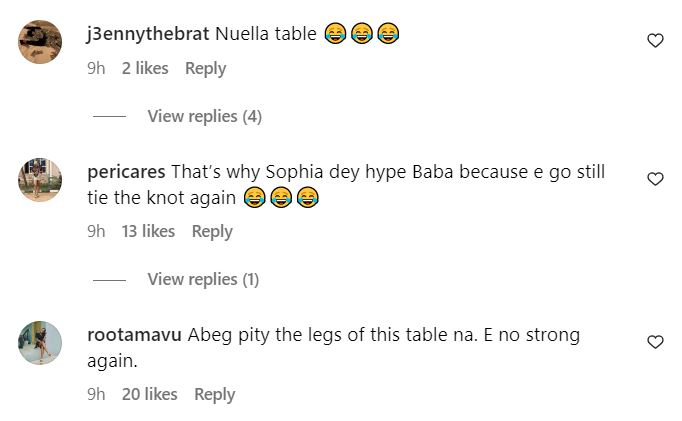Reply to pericares's Sophia comment
The width and height of the screenshot is (682, 421).
(212, 232)
